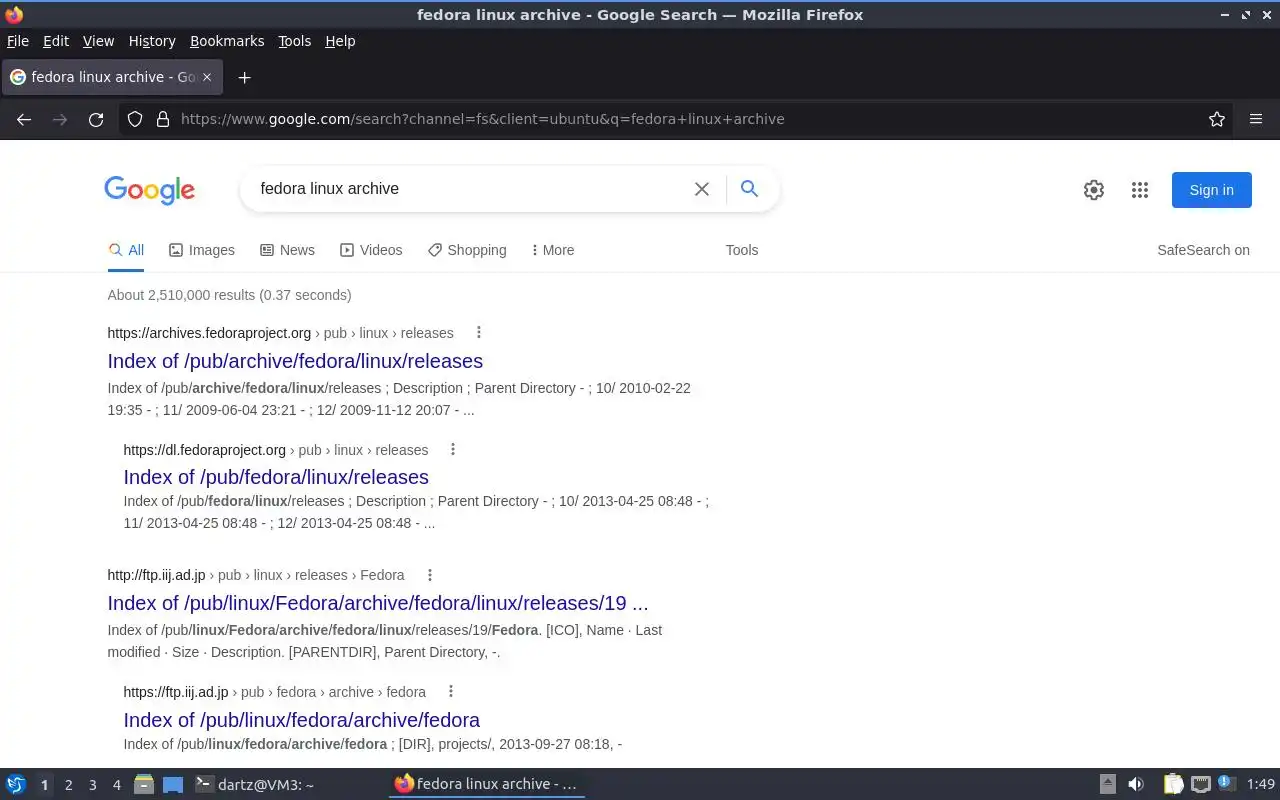1280x800 pixels.
Task: Click in the Google search input field
Action: pos(470,189)
